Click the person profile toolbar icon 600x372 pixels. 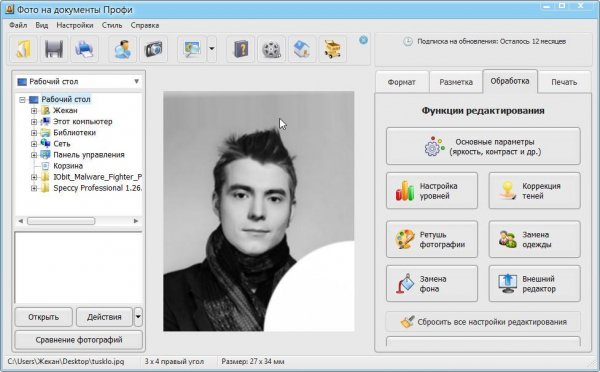point(122,49)
